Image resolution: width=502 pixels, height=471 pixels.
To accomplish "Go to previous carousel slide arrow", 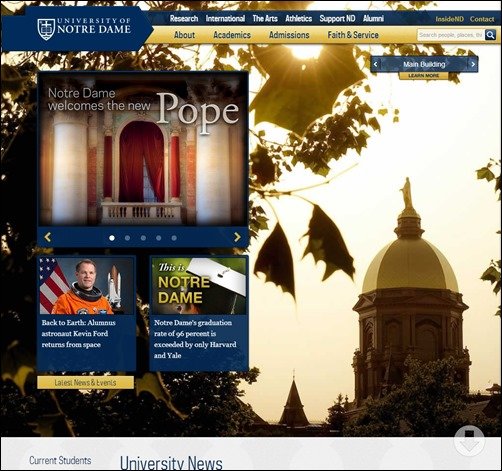I will [x=48, y=237].
